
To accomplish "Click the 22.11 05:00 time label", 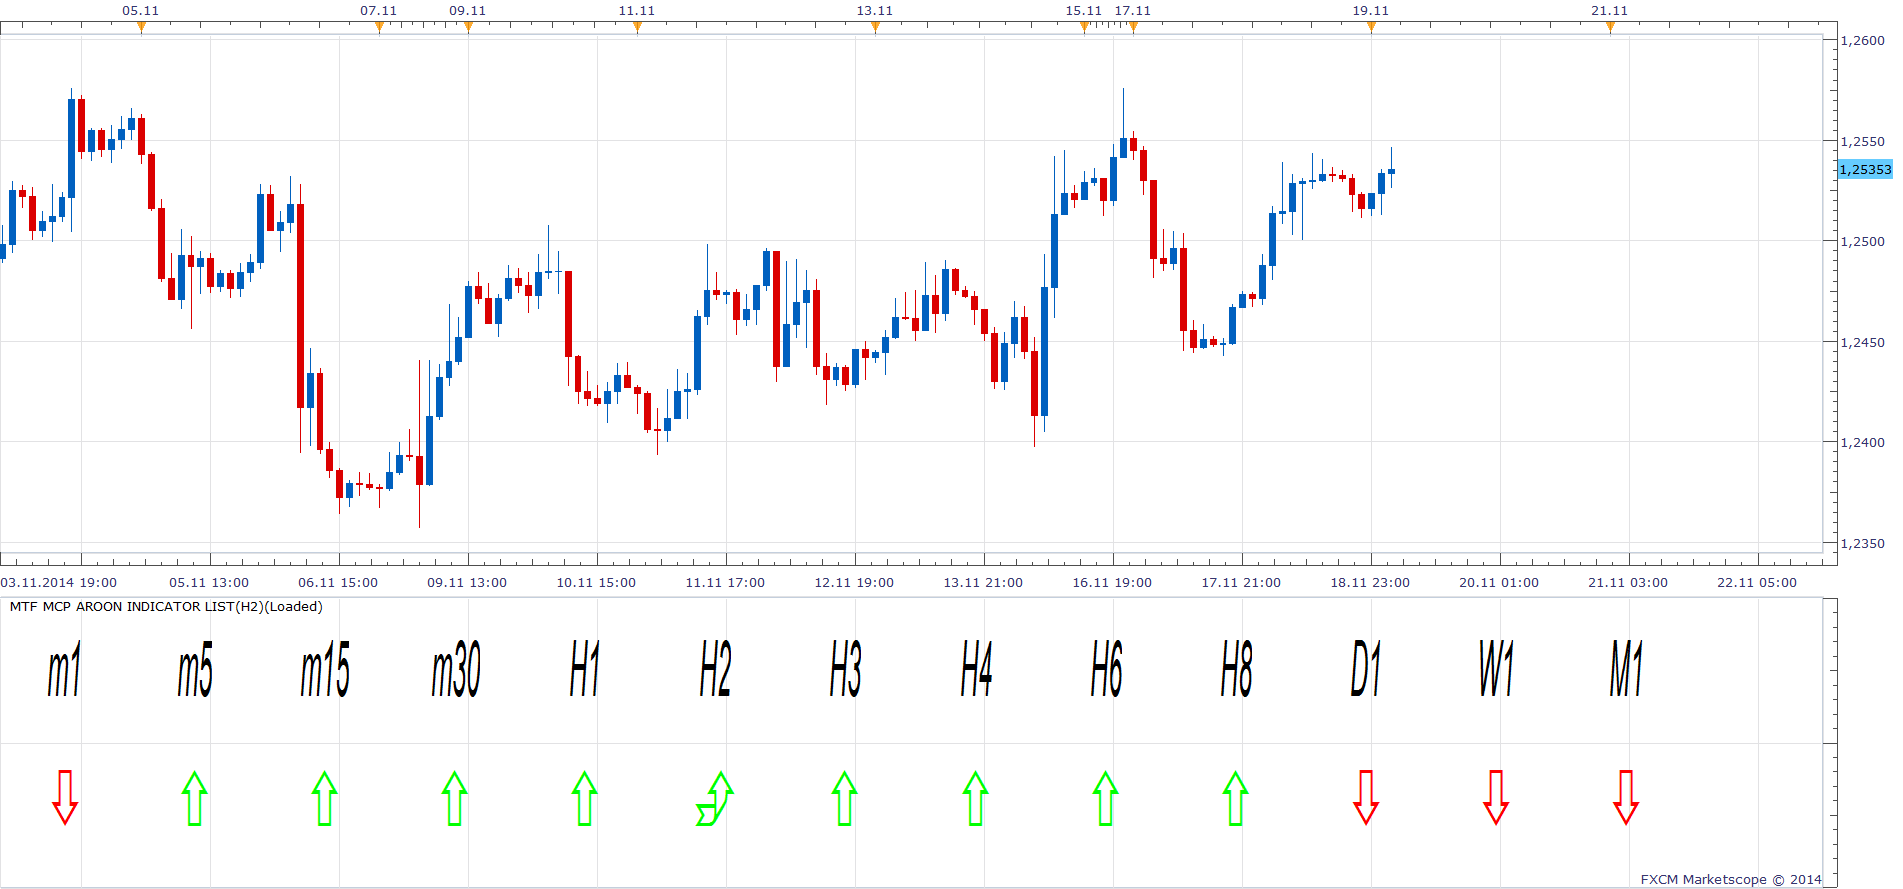I will point(1757,583).
